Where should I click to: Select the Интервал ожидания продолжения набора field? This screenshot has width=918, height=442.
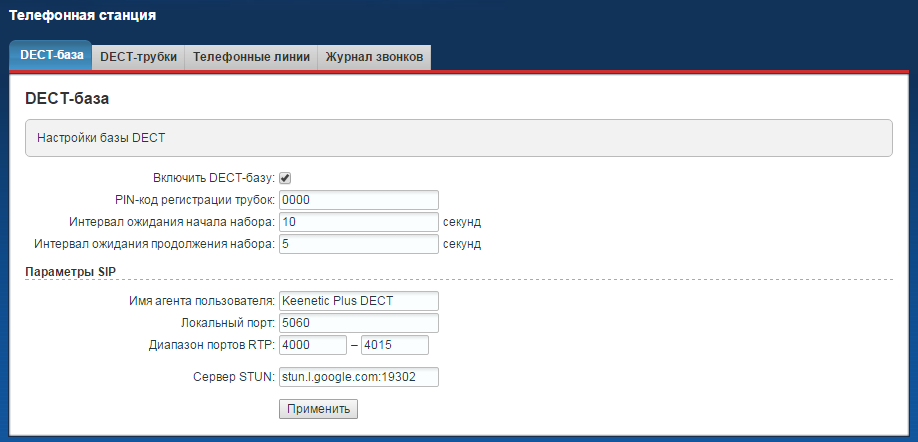coord(359,243)
